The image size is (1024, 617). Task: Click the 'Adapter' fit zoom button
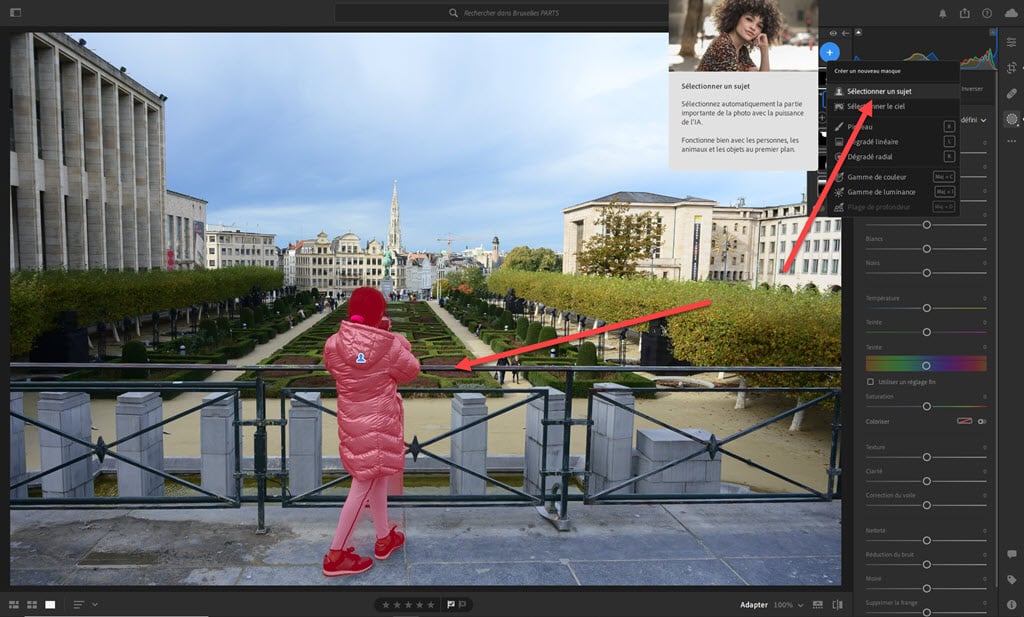point(753,605)
